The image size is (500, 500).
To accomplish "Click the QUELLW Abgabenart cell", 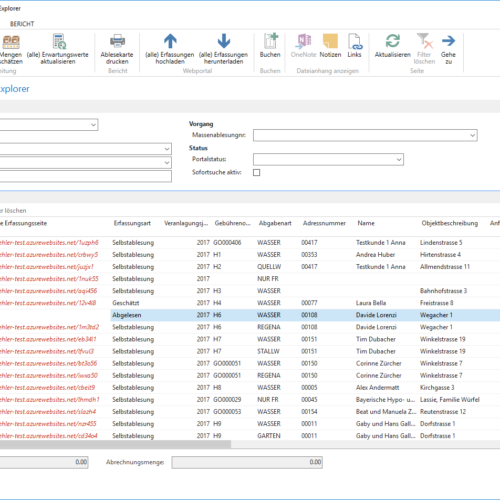I will [x=269, y=267].
